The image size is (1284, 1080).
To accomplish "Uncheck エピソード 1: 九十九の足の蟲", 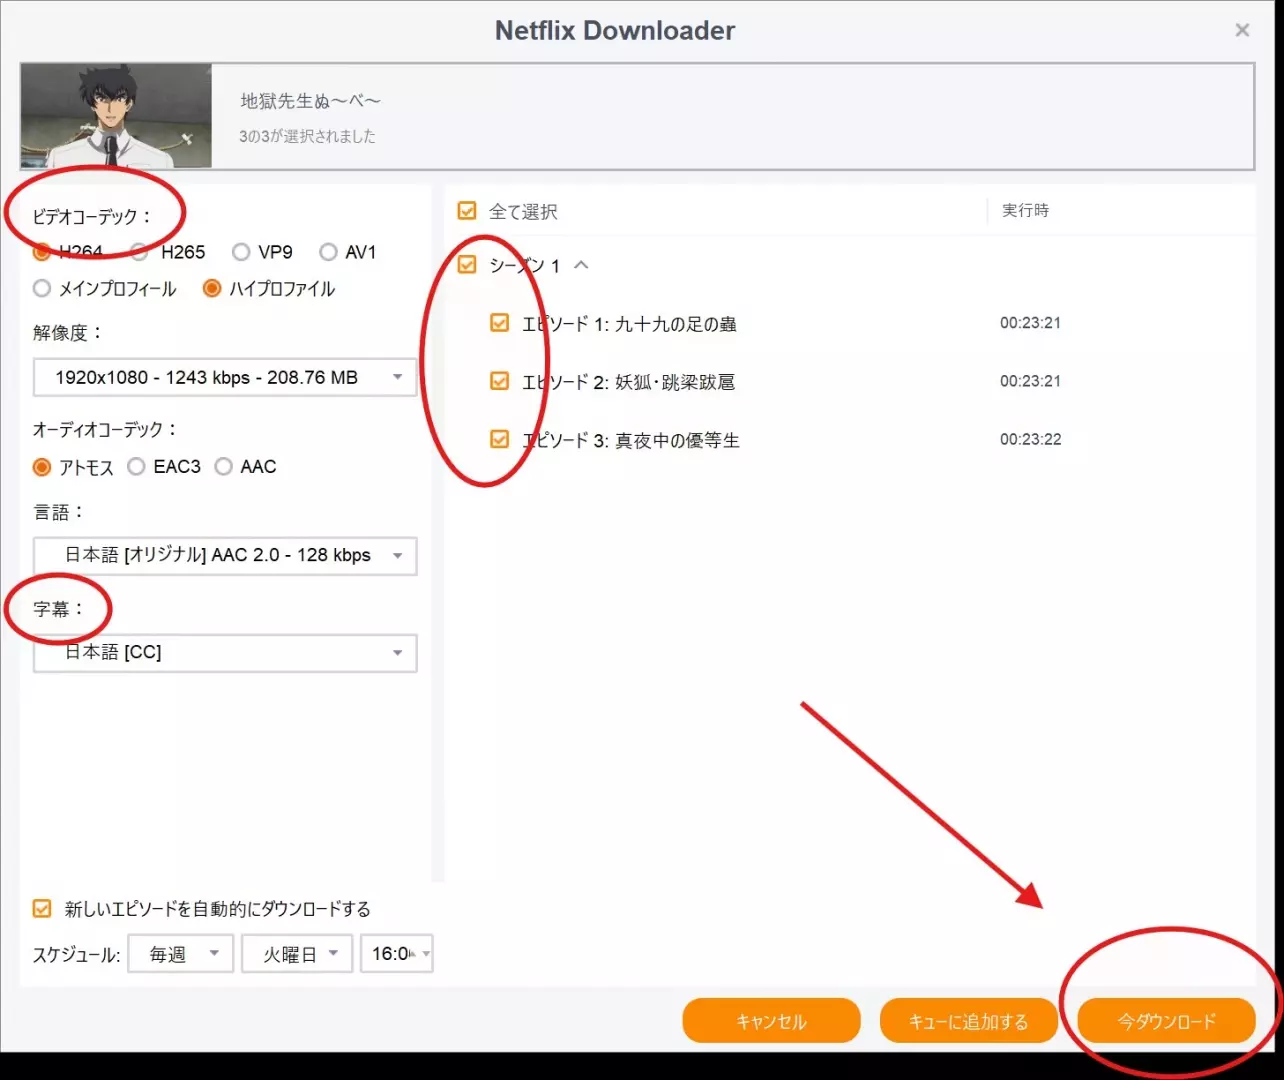I will click(x=500, y=323).
